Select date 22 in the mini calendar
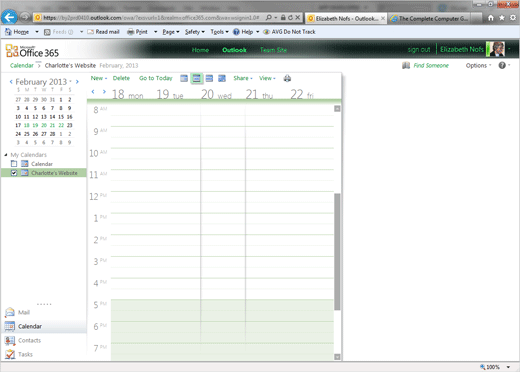The width and height of the screenshot is (520, 372). pos(61,125)
